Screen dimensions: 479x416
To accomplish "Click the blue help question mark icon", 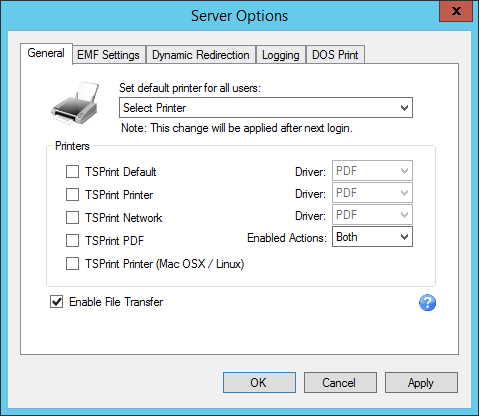I will coord(427,303).
